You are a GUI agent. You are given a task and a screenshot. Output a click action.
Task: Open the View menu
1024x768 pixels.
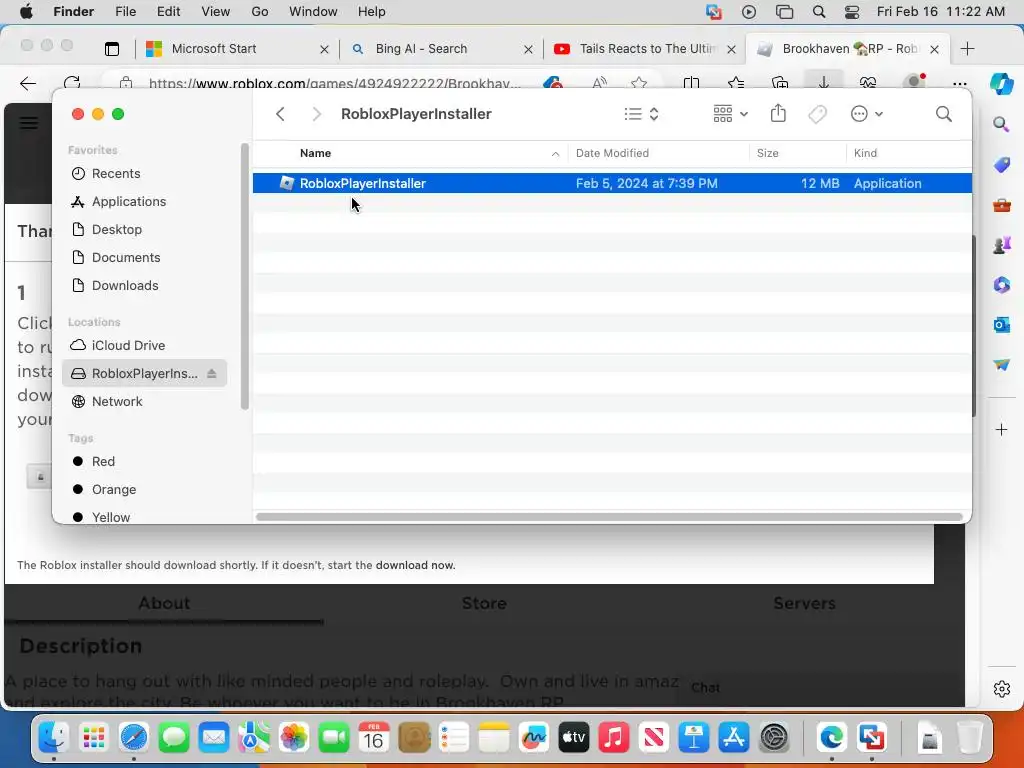click(216, 12)
